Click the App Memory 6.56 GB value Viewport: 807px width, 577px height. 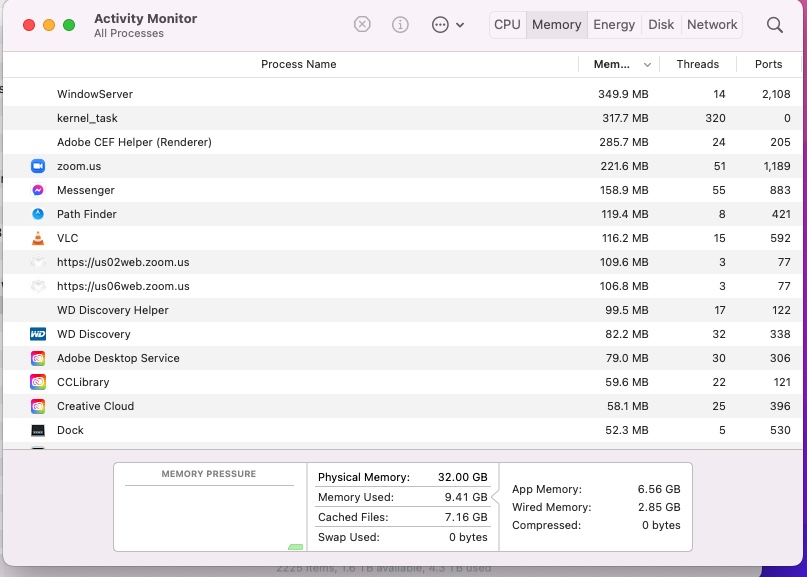(659, 489)
